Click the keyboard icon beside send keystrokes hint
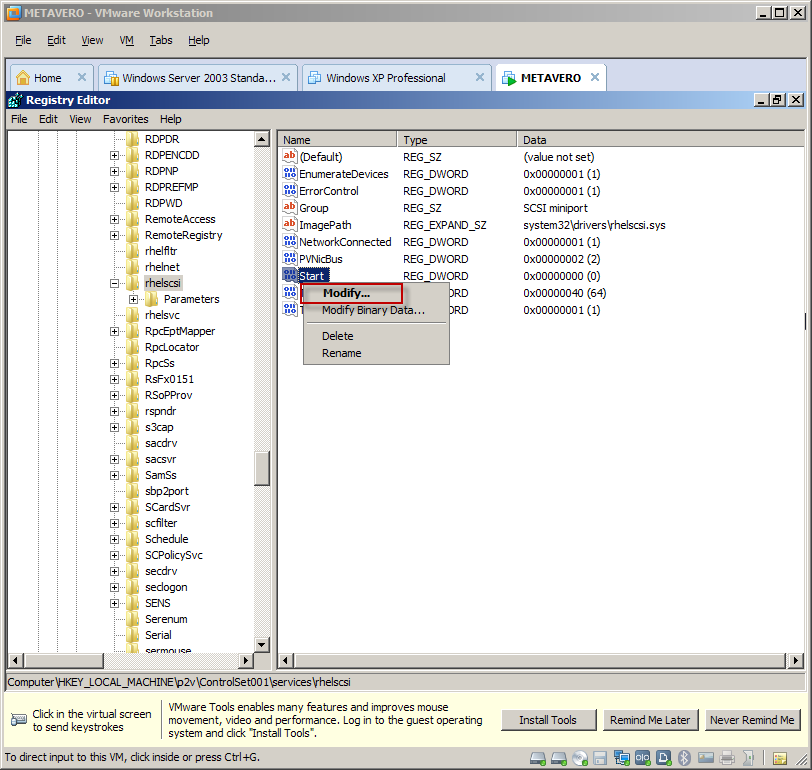The width and height of the screenshot is (812, 770). [19, 720]
